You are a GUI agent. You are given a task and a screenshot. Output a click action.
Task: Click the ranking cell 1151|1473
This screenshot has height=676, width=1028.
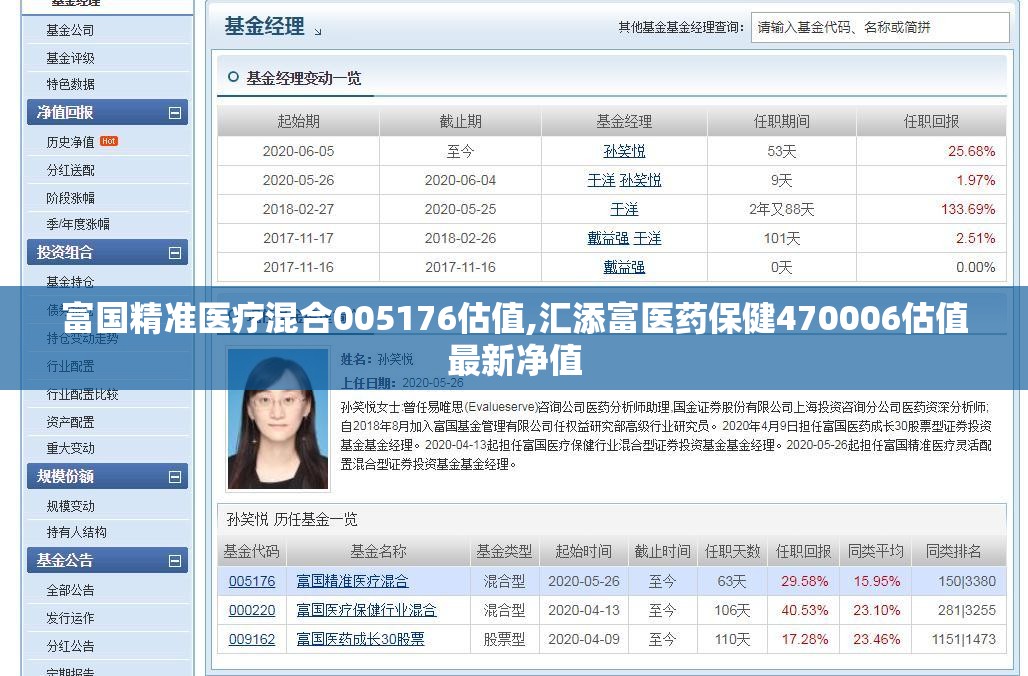964,639
